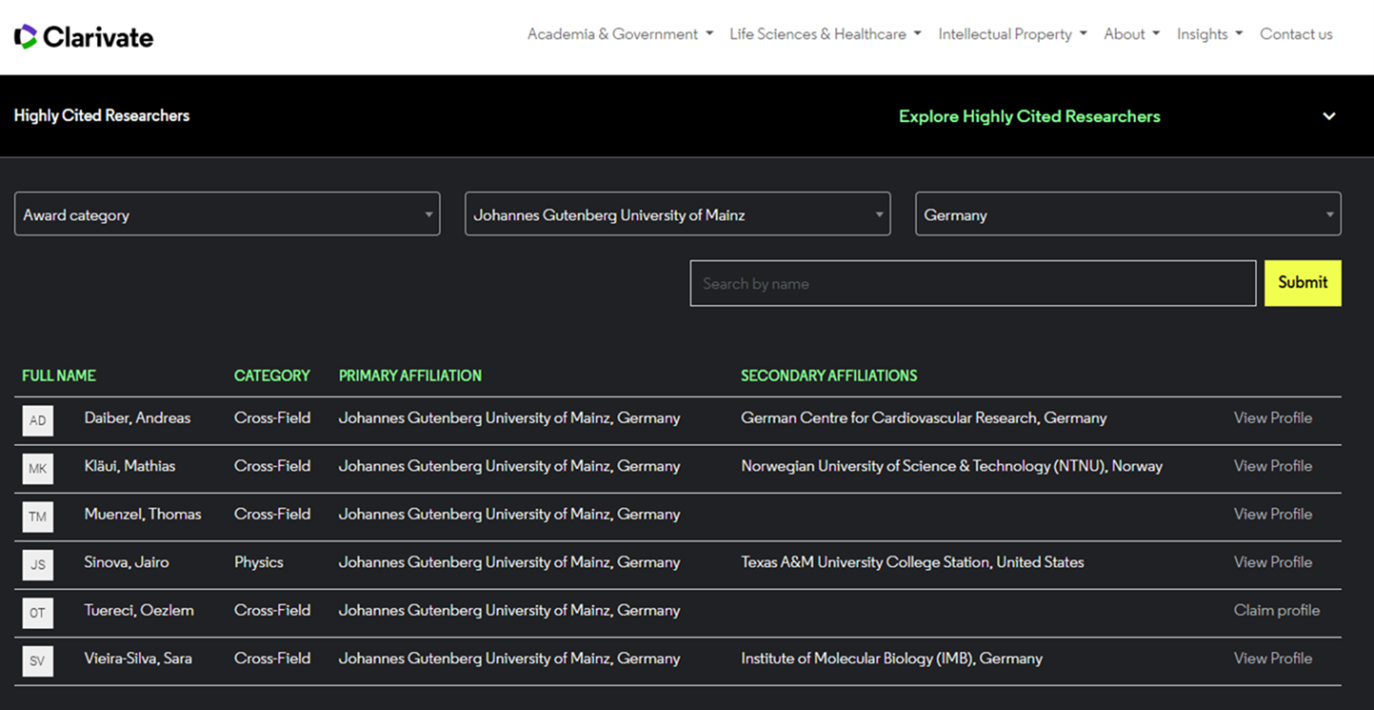The height and width of the screenshot is (710, 1374).
Task: Open the Insights menu
Action: coord(1209,34)
